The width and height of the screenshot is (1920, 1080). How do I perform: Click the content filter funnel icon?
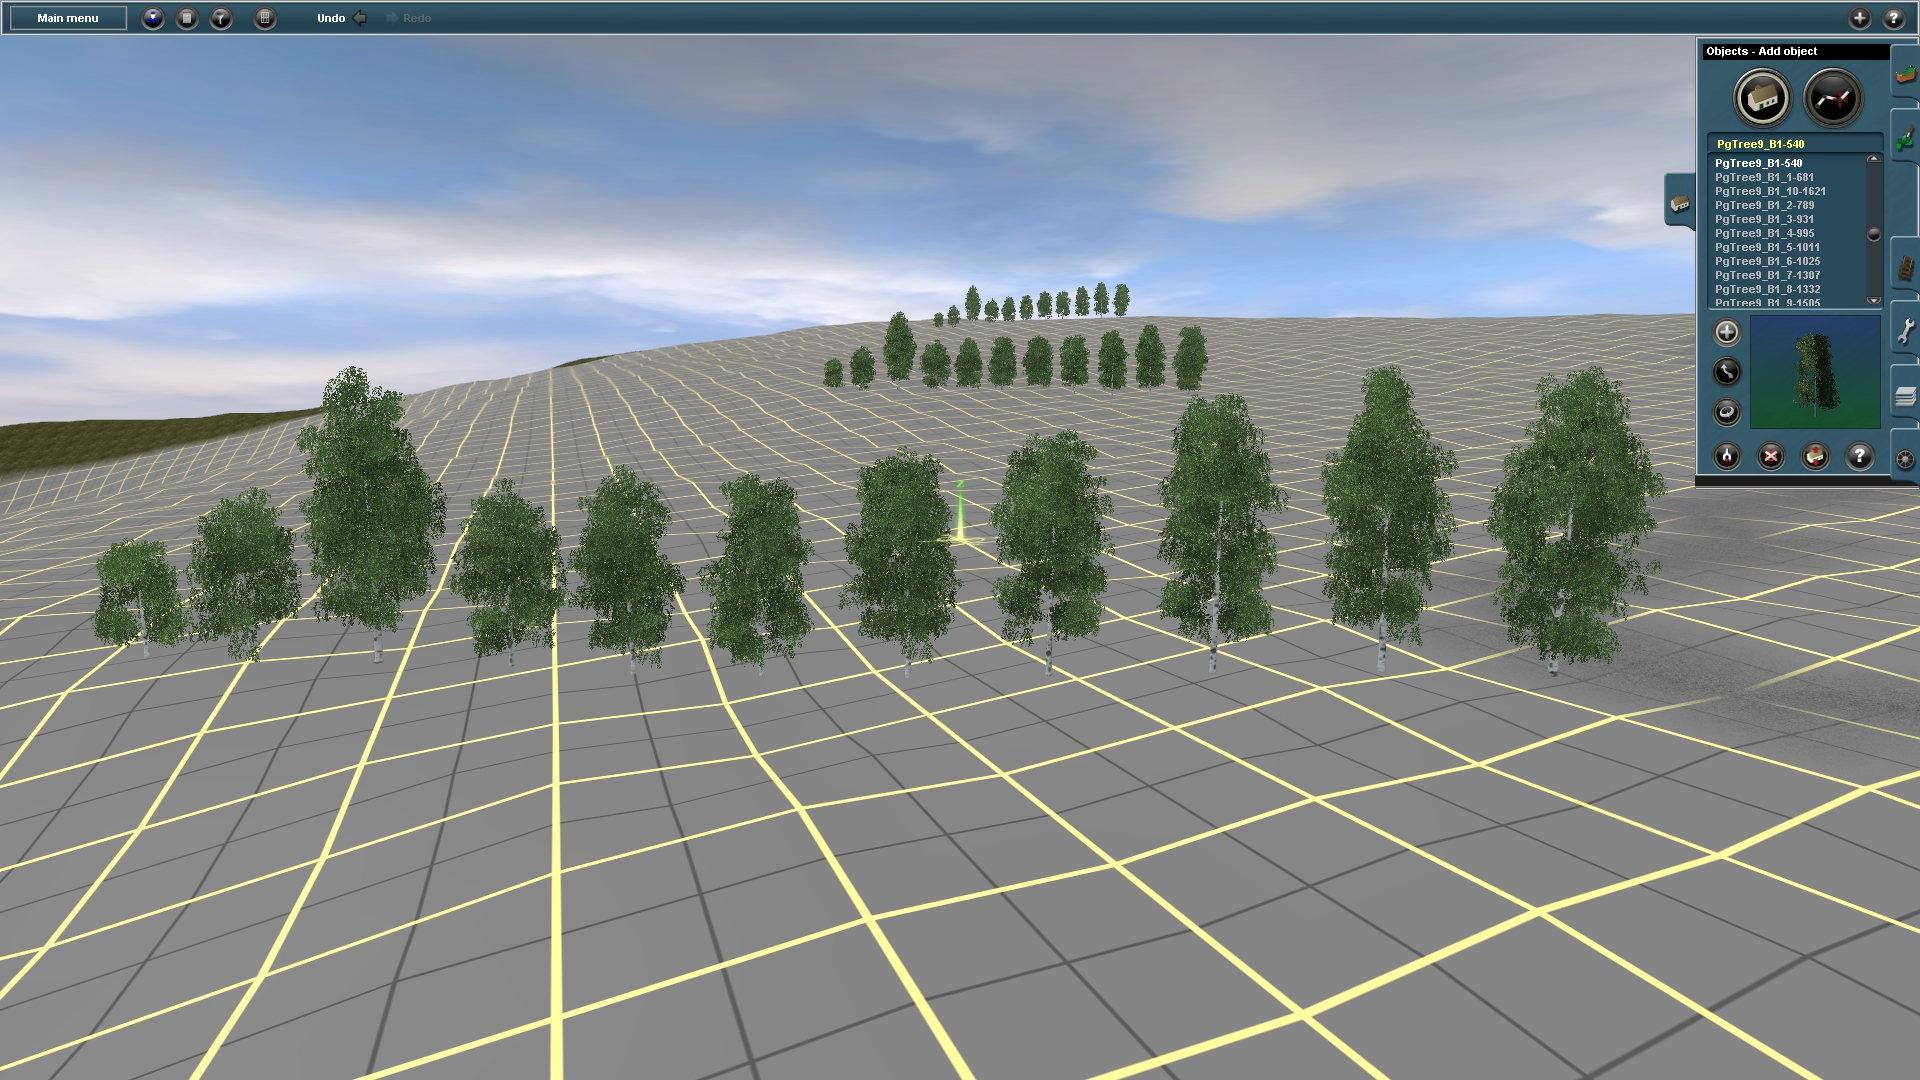coord(221,18)
